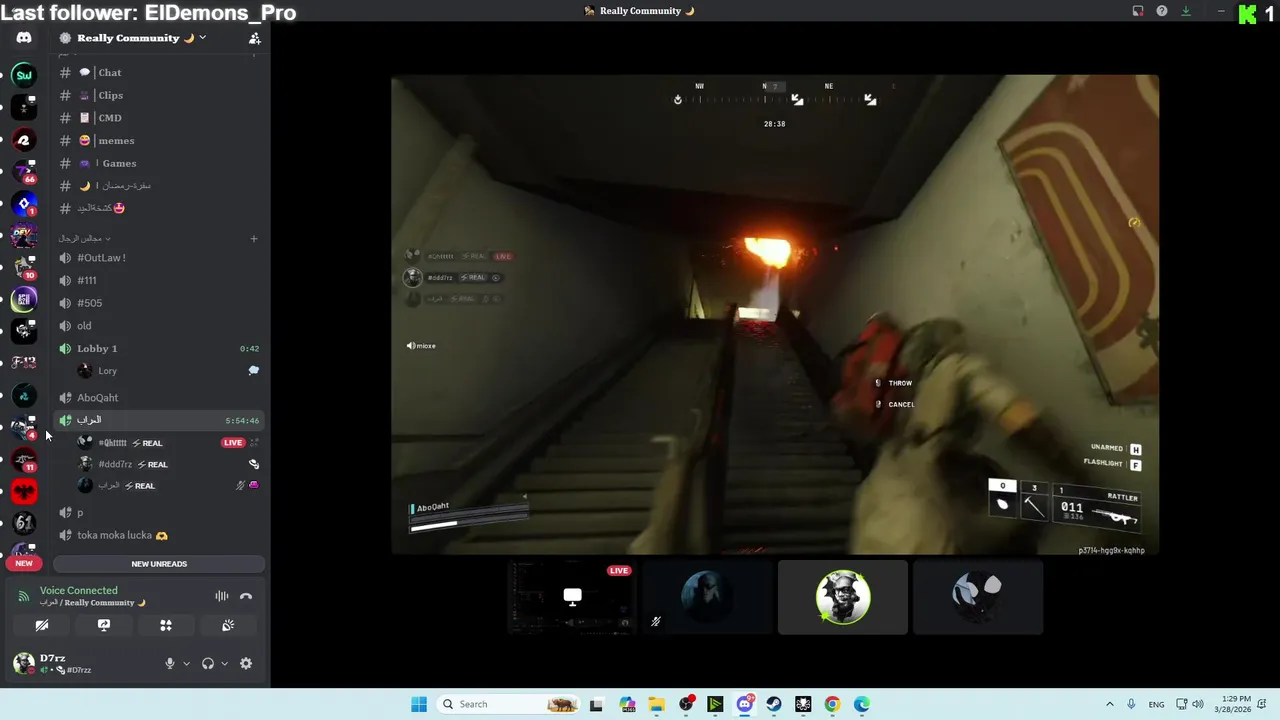Toggle headphone deafen in user panel
1280x720 pixels.
[x=208, y=663]
